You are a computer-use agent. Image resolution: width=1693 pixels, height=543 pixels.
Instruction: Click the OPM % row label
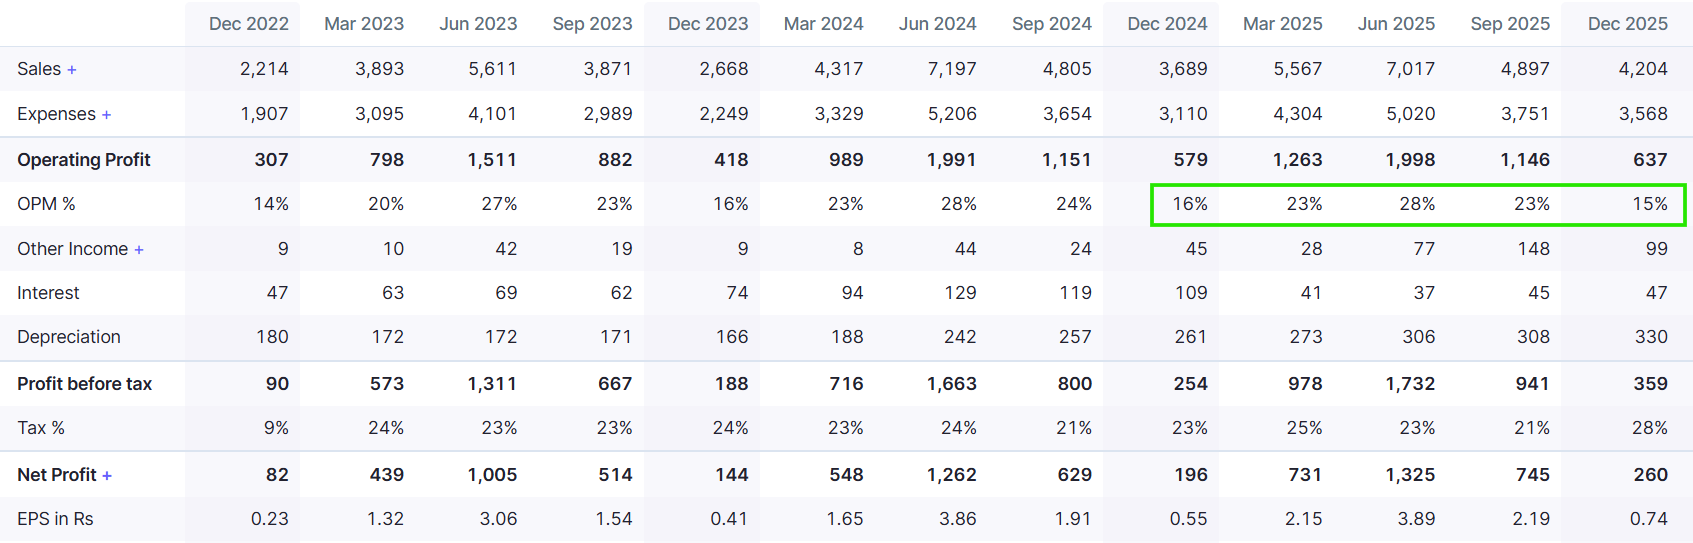(x=46, y=204)
